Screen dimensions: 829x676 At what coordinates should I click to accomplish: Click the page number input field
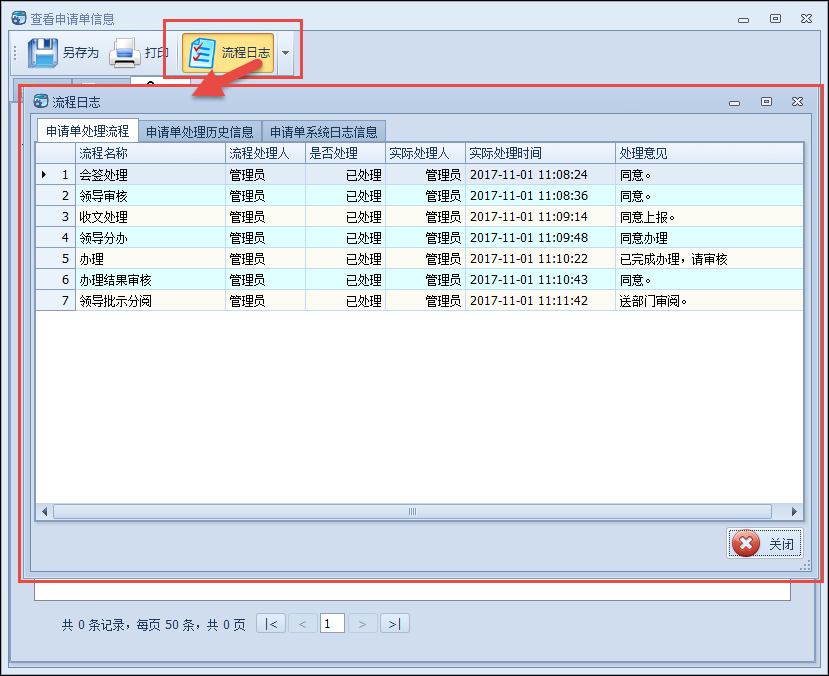pos(333,624)
